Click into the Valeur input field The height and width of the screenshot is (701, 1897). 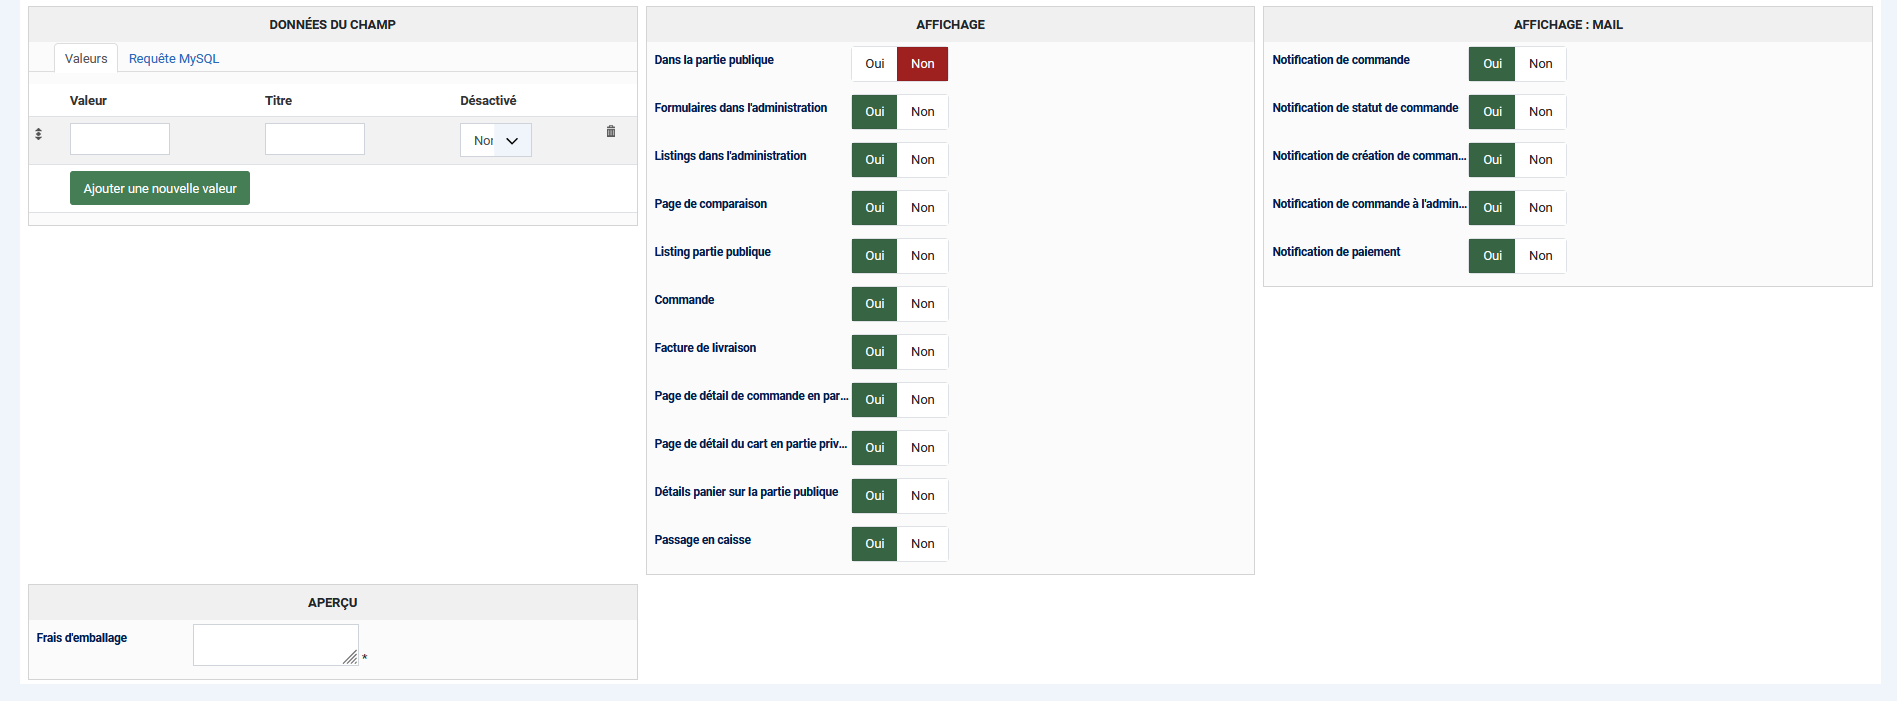coord(120,140)
